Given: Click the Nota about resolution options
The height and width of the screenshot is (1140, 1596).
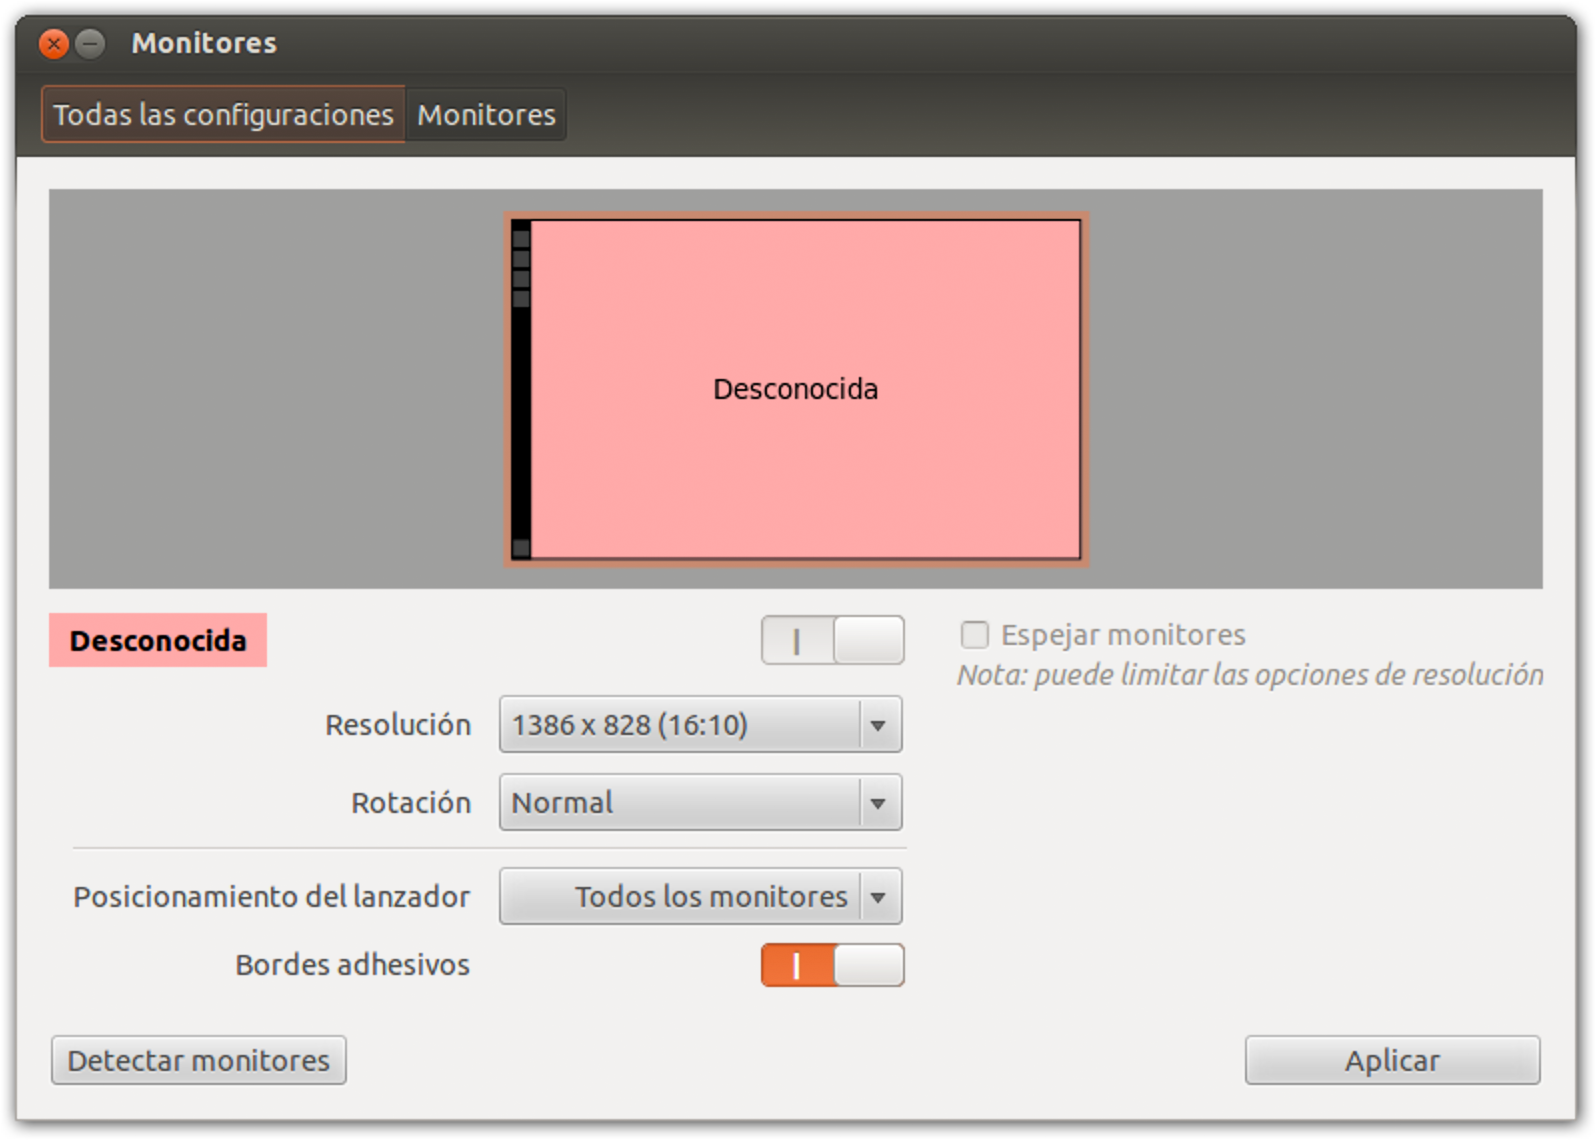Looking at the screenshot, I should 1250,675.
